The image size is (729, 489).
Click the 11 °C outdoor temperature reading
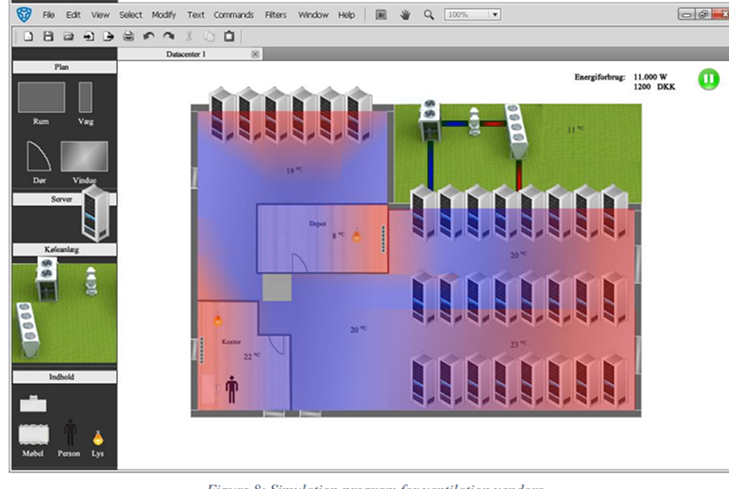pos(576,129)
